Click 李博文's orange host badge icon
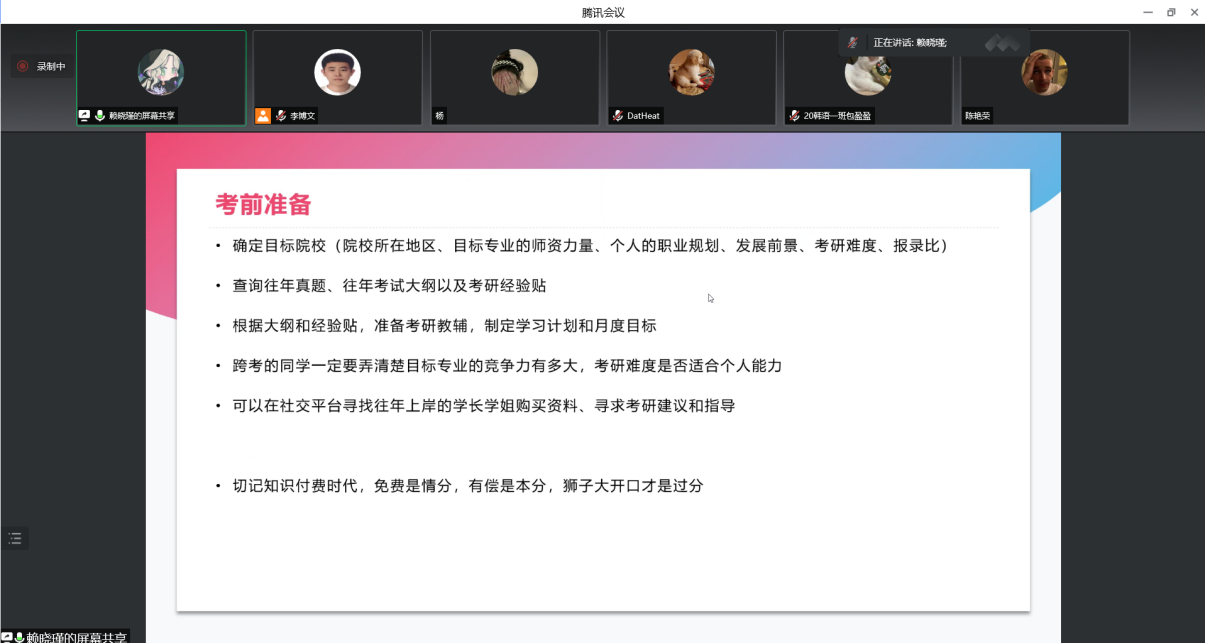Screen dimensions: 1205x643 tap(263, 116)
